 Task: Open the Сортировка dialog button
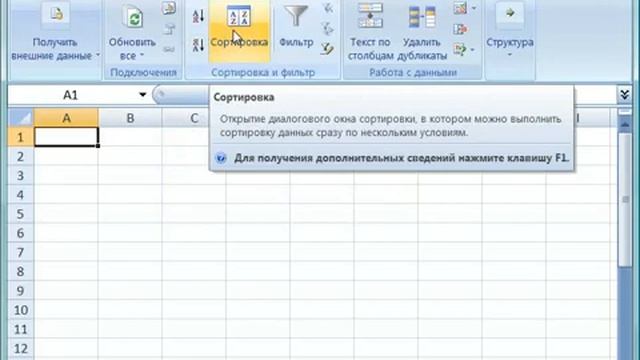[239, 31]
